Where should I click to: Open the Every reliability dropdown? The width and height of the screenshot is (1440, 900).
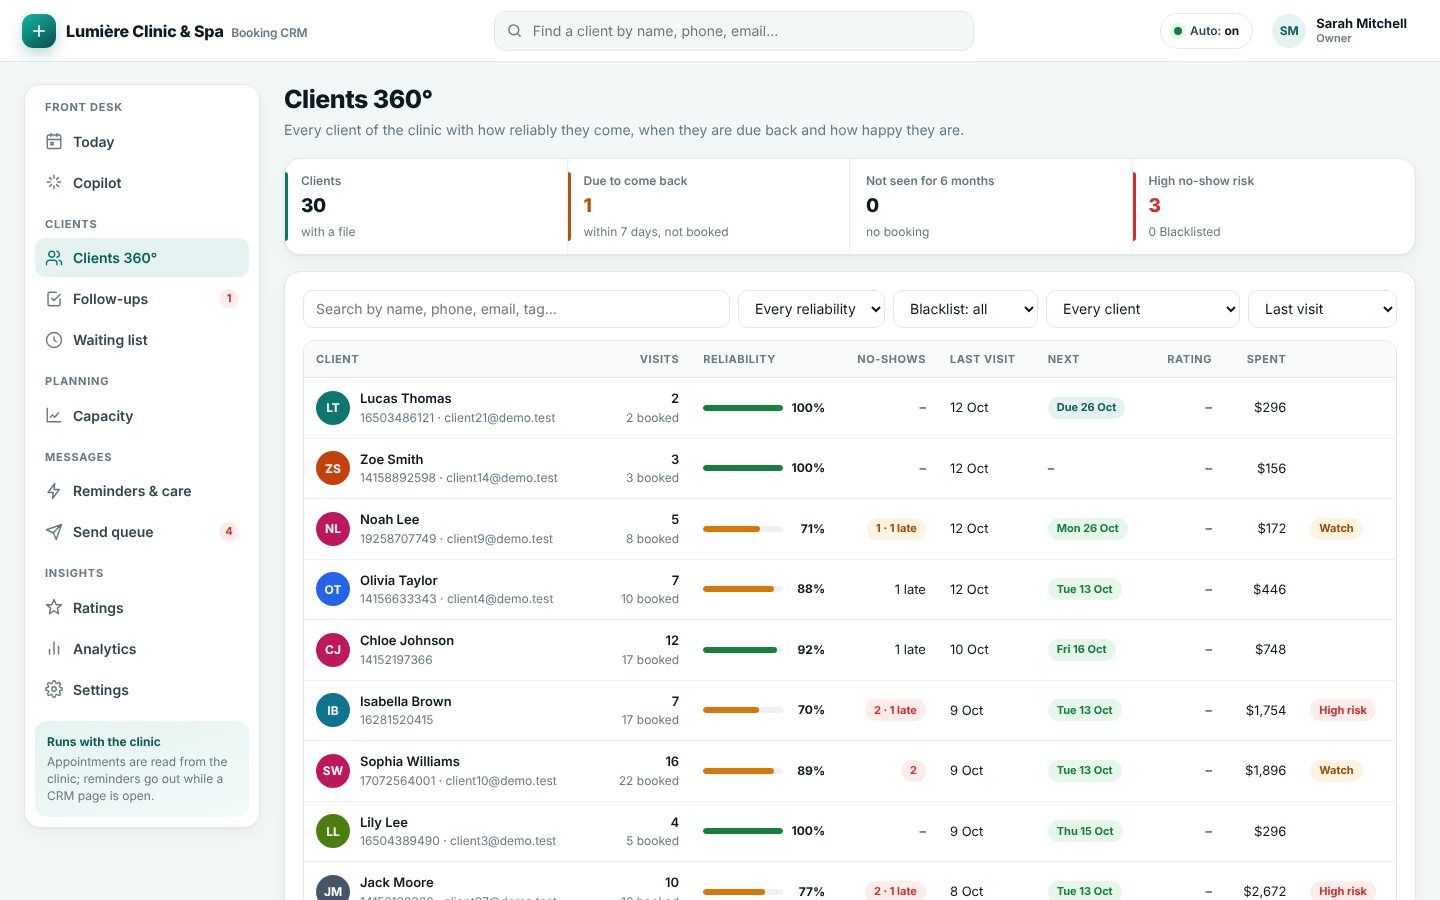(x=811, y=309)
